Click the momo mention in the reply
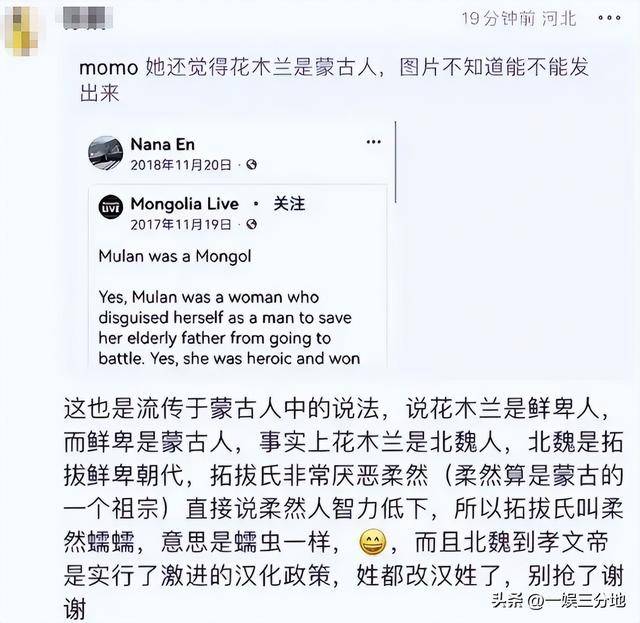The image size is (640, 623). 109,68
